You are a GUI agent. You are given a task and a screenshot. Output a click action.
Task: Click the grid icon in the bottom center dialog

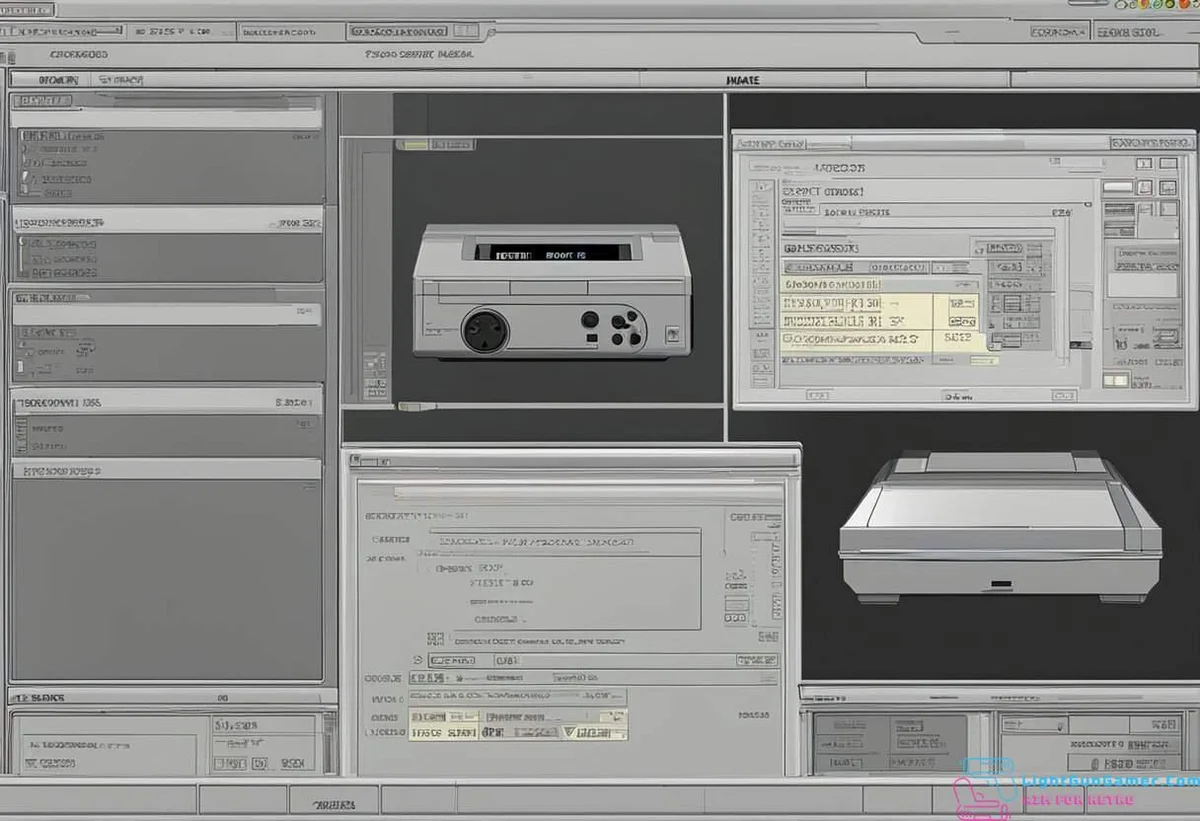(x=435, y=638)
